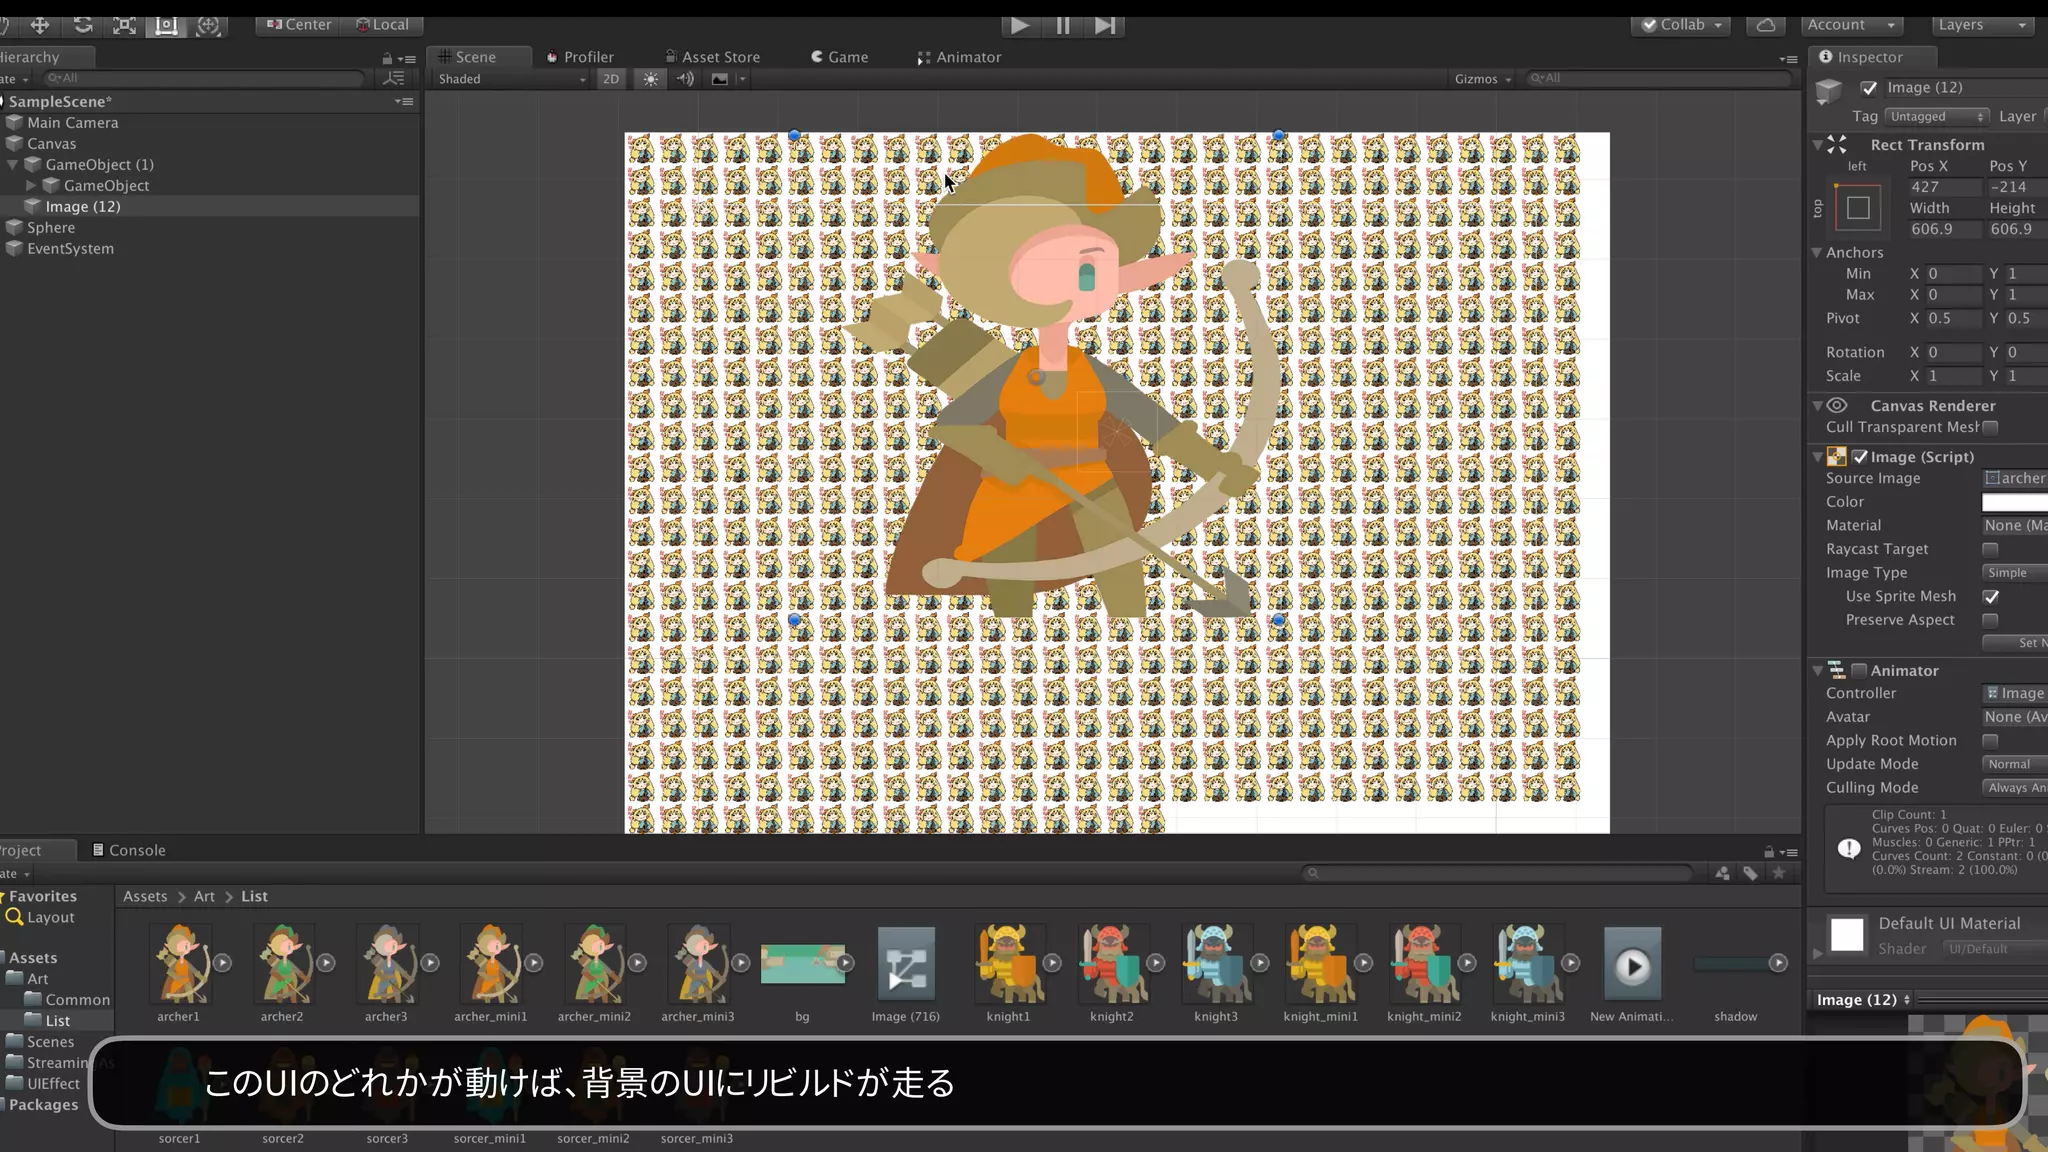The width and height of the screenshot is (2048, 1152).
Task: Select the combined Transform tool
Action: coord(208,25)
